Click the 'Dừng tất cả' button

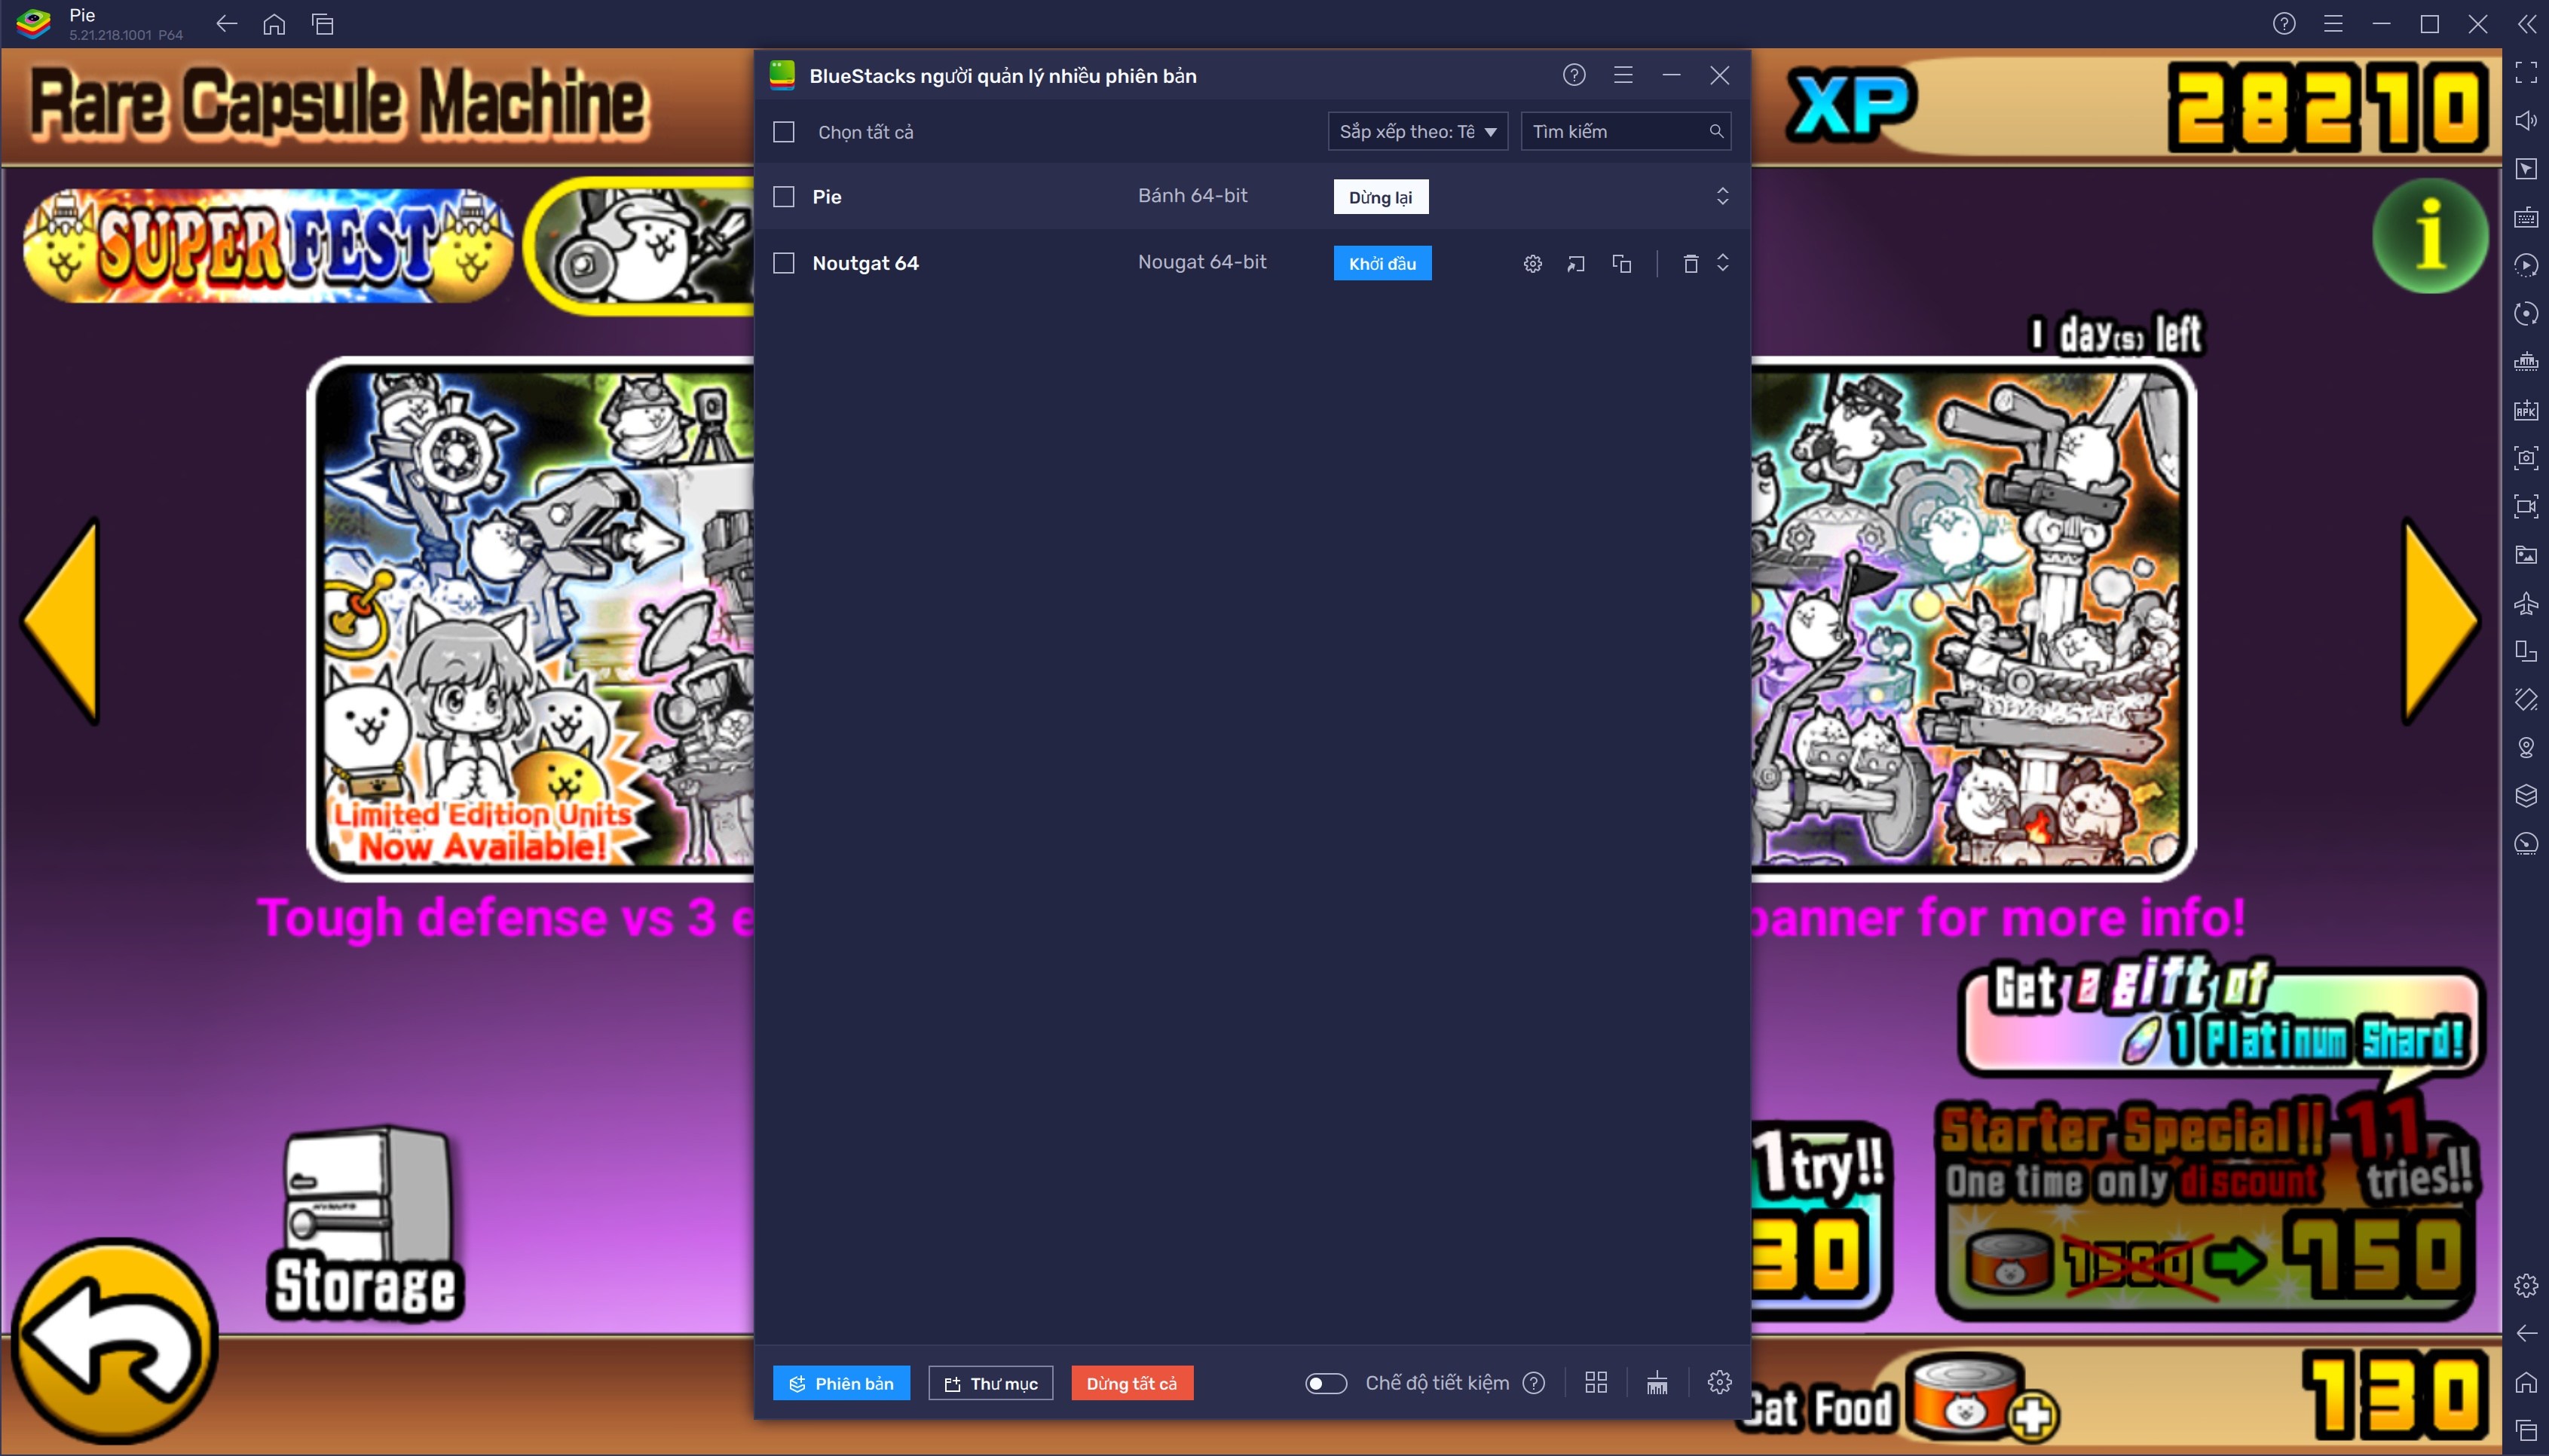pyautogui.click(x=1132, y=1383)
